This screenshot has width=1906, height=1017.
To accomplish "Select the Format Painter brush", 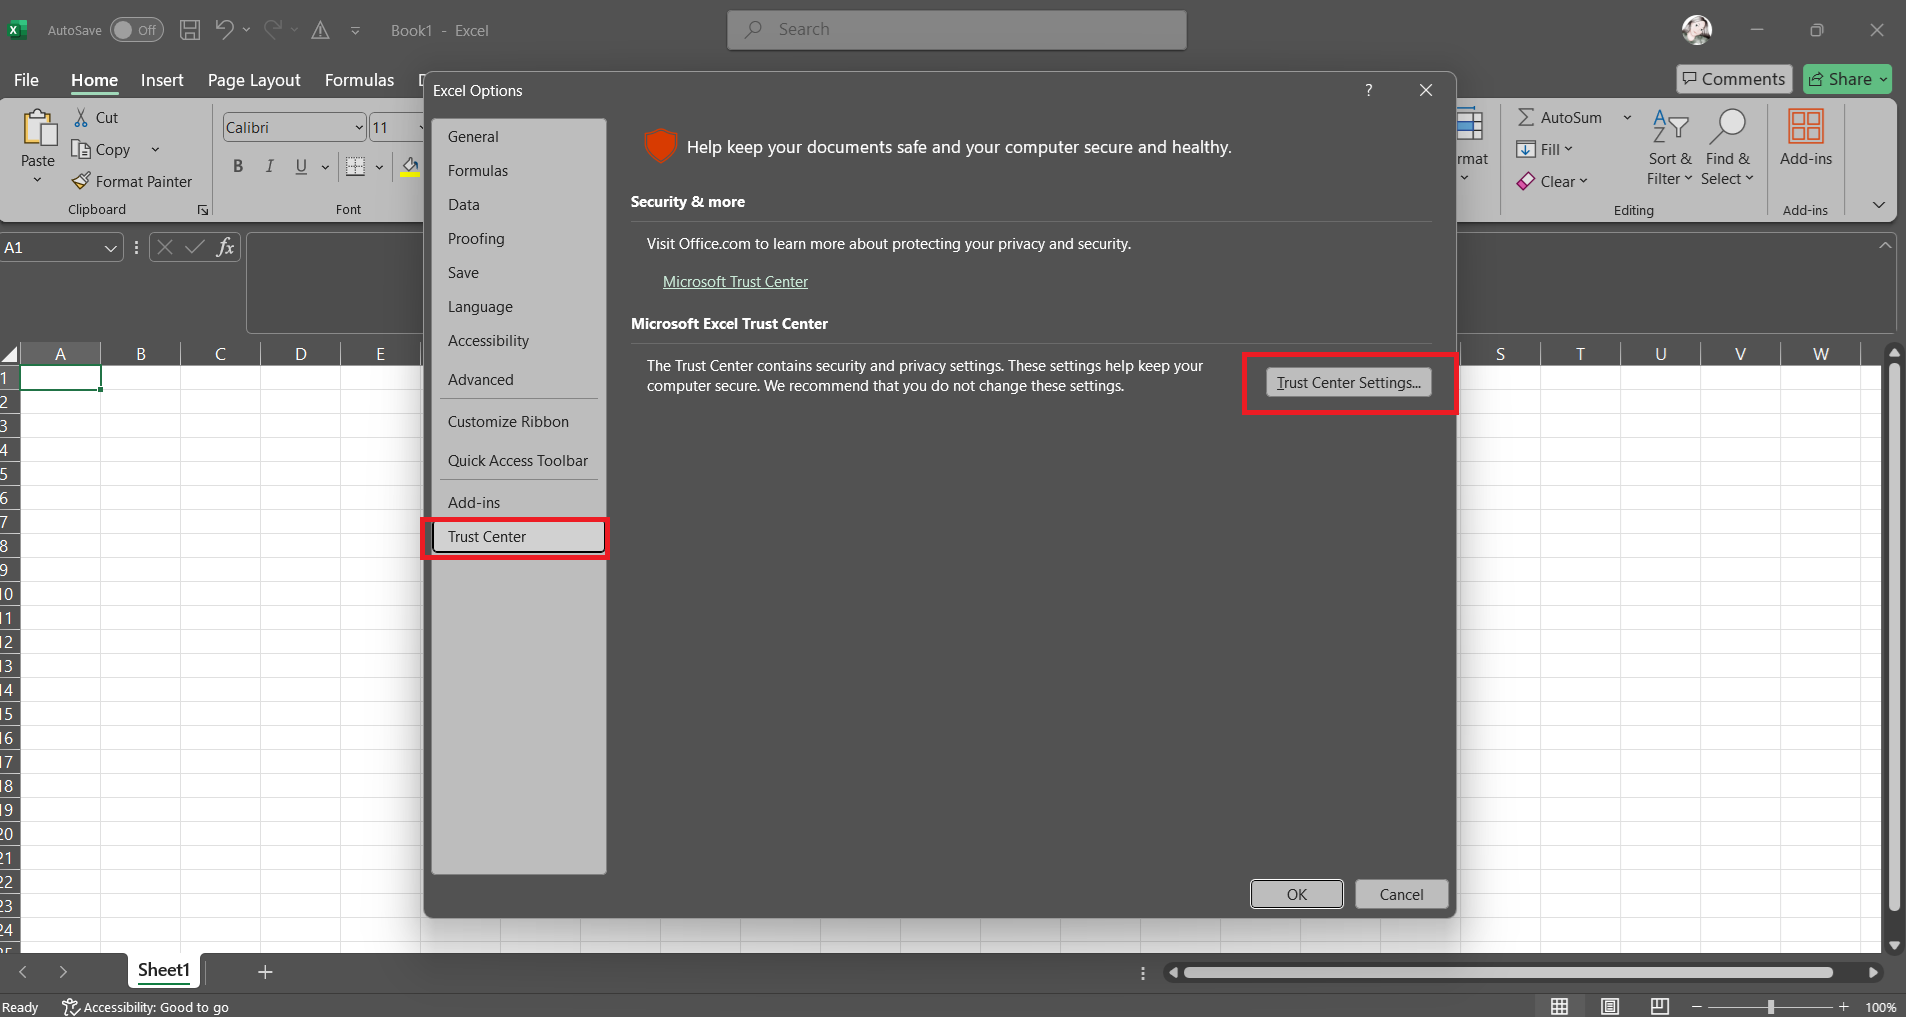I will 81,181.
